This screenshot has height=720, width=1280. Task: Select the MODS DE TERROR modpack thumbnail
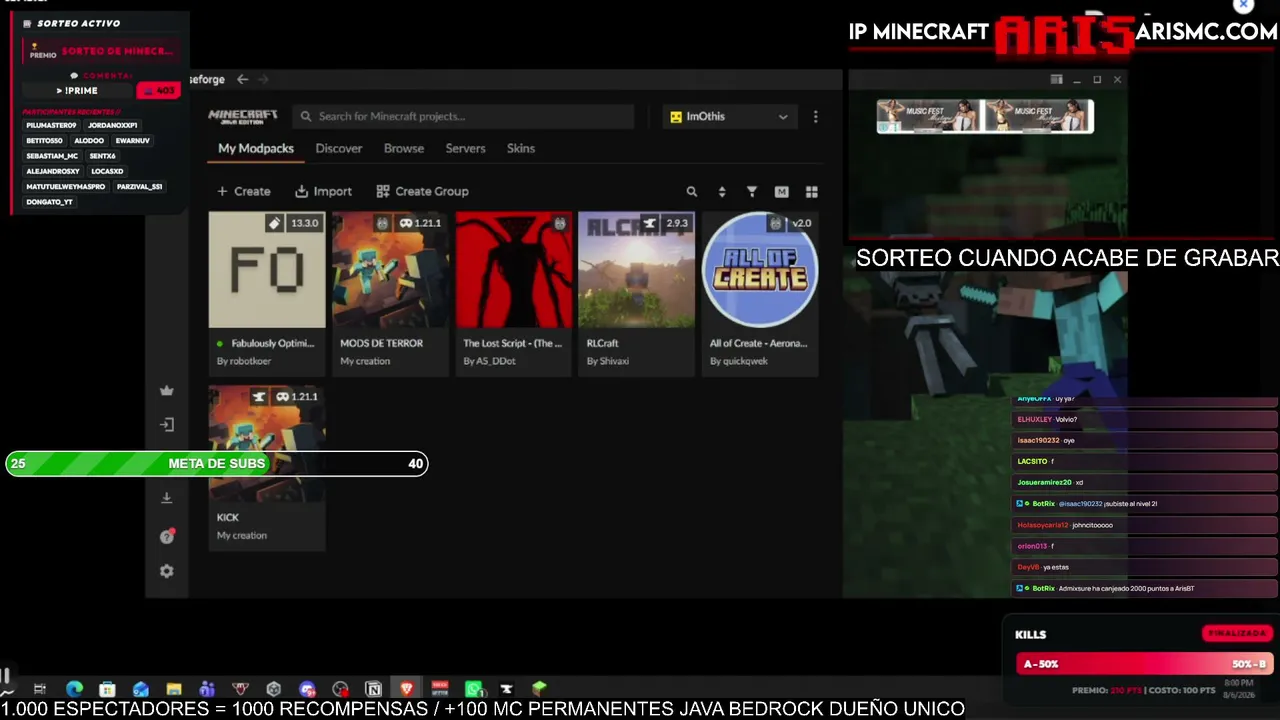(390, 270)
